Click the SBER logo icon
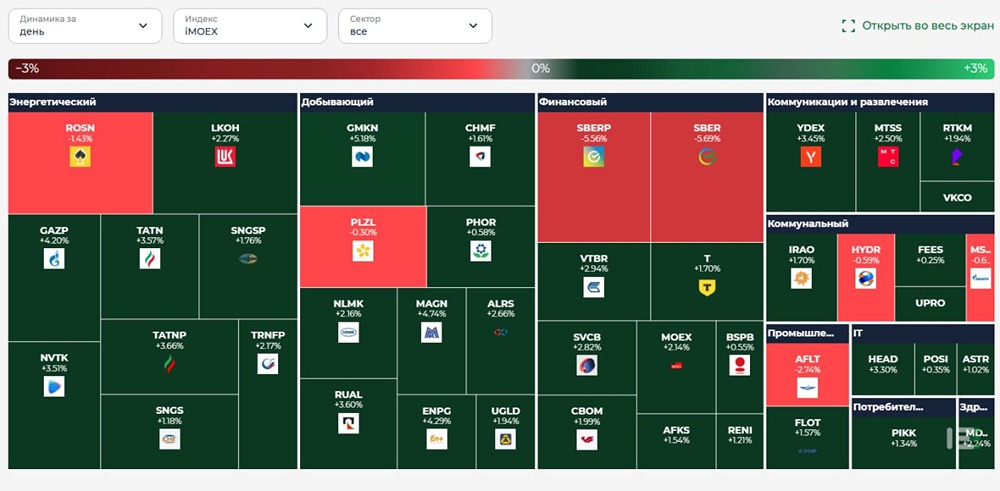This screenshot has height=491, width=1000. click(x=707, y=157)
